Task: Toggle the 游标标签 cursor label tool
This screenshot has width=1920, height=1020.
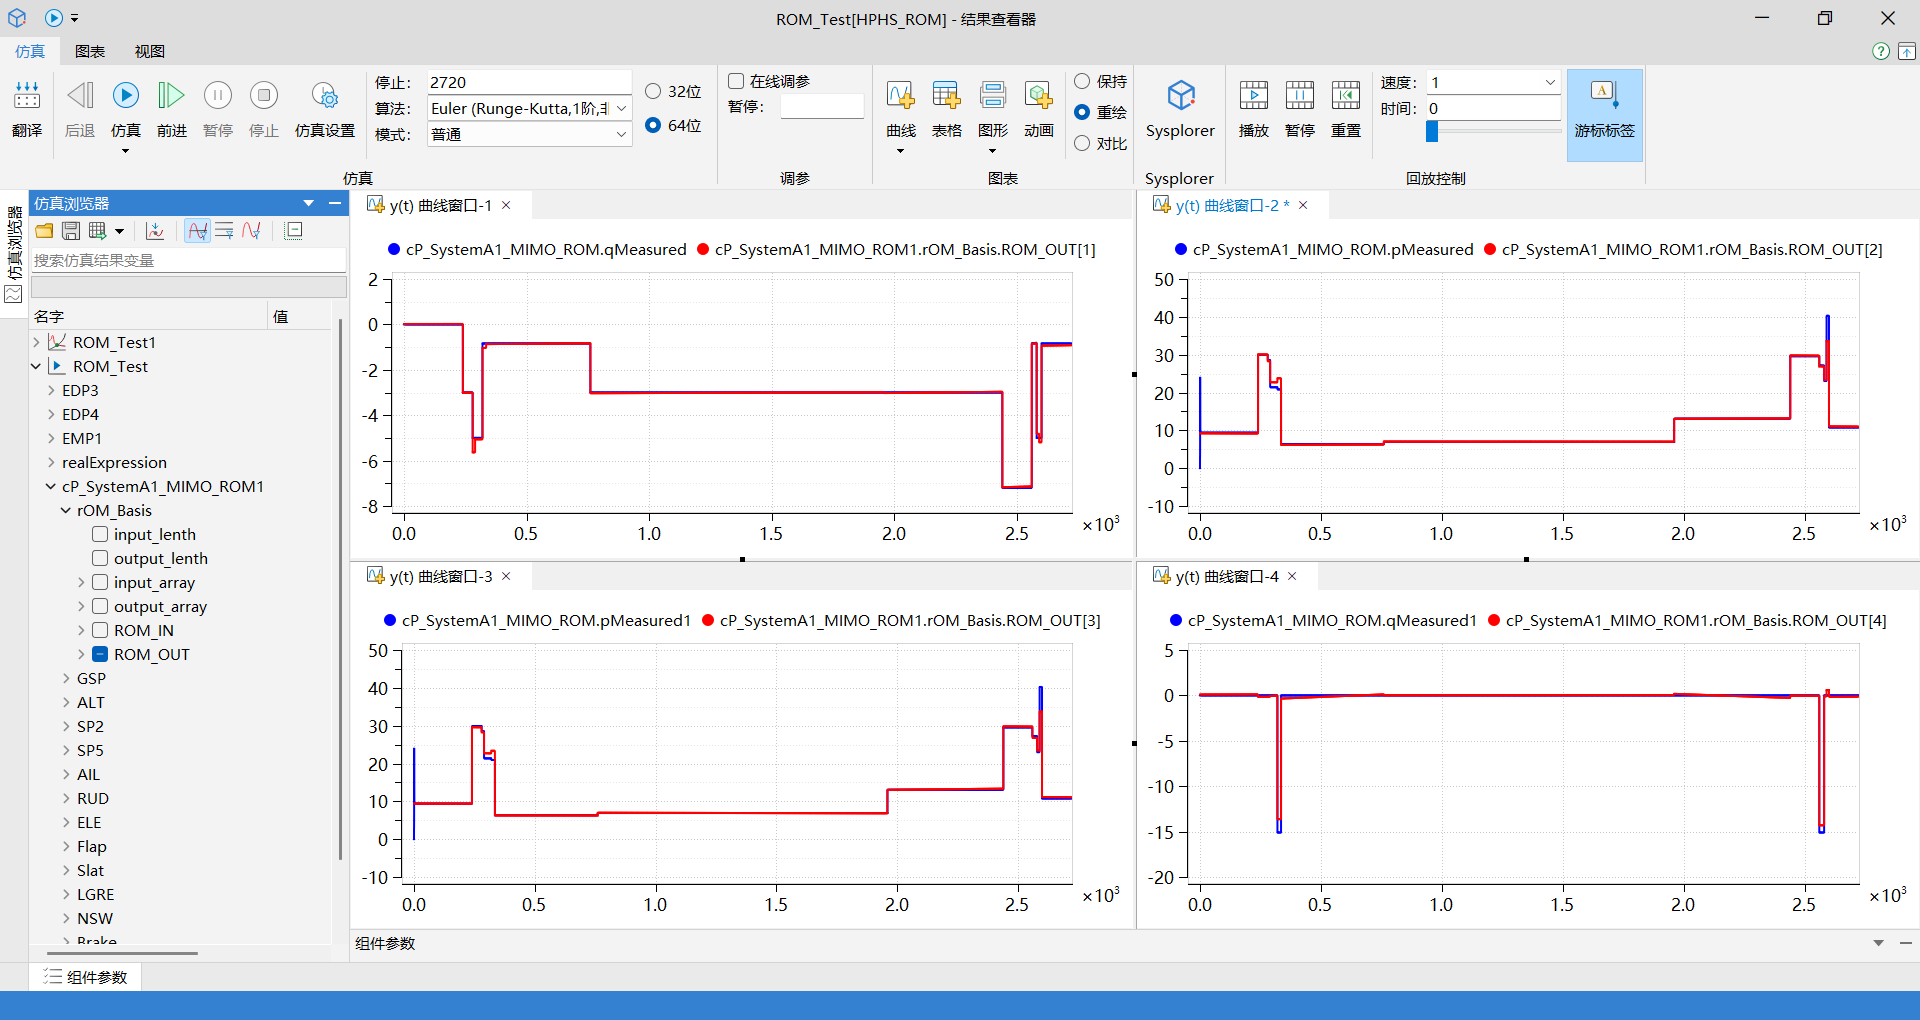Action: pos(1604,97)
